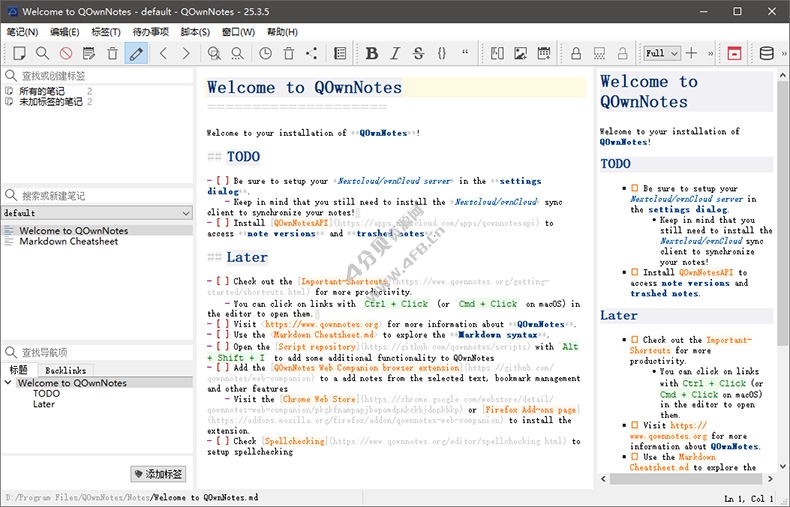790x507 pixels.
Task: Open the default note folder dropdown
Action: 97,213
